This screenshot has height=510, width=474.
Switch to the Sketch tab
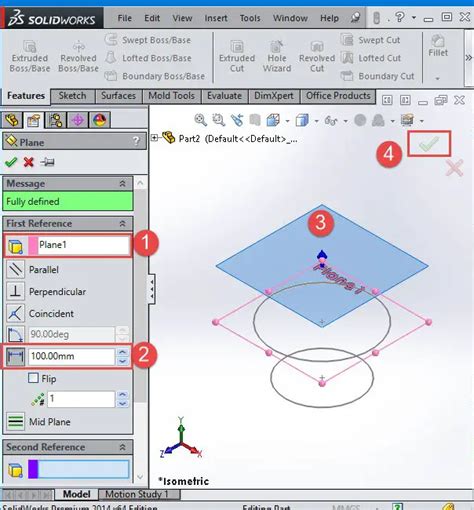click(x=72, y=96)
